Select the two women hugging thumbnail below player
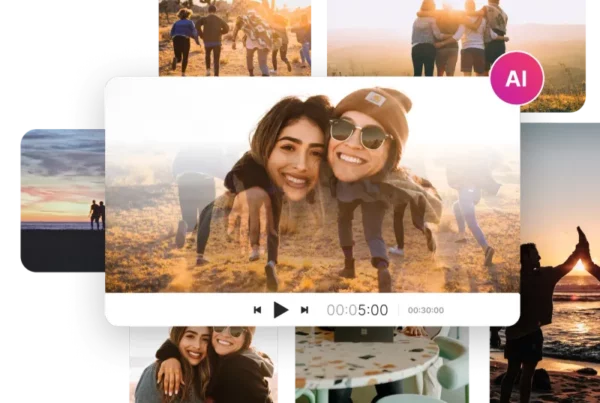 click(x=204, y=364)
